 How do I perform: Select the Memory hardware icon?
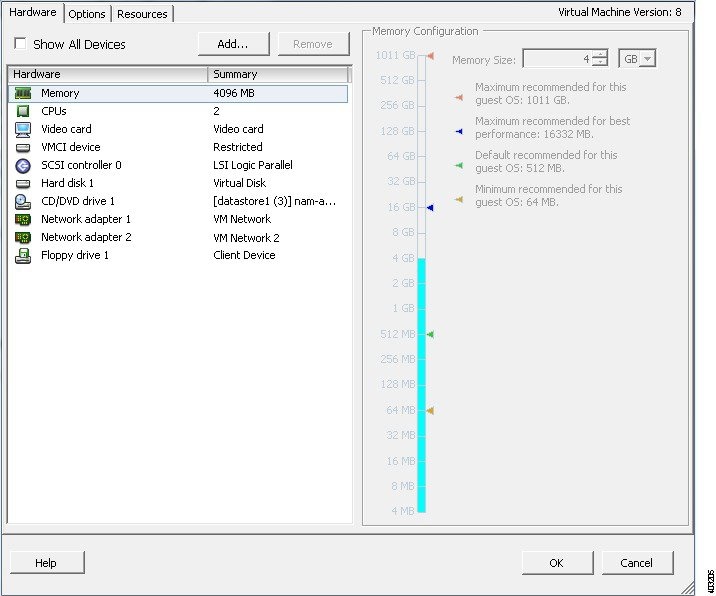tap(23, 93)
